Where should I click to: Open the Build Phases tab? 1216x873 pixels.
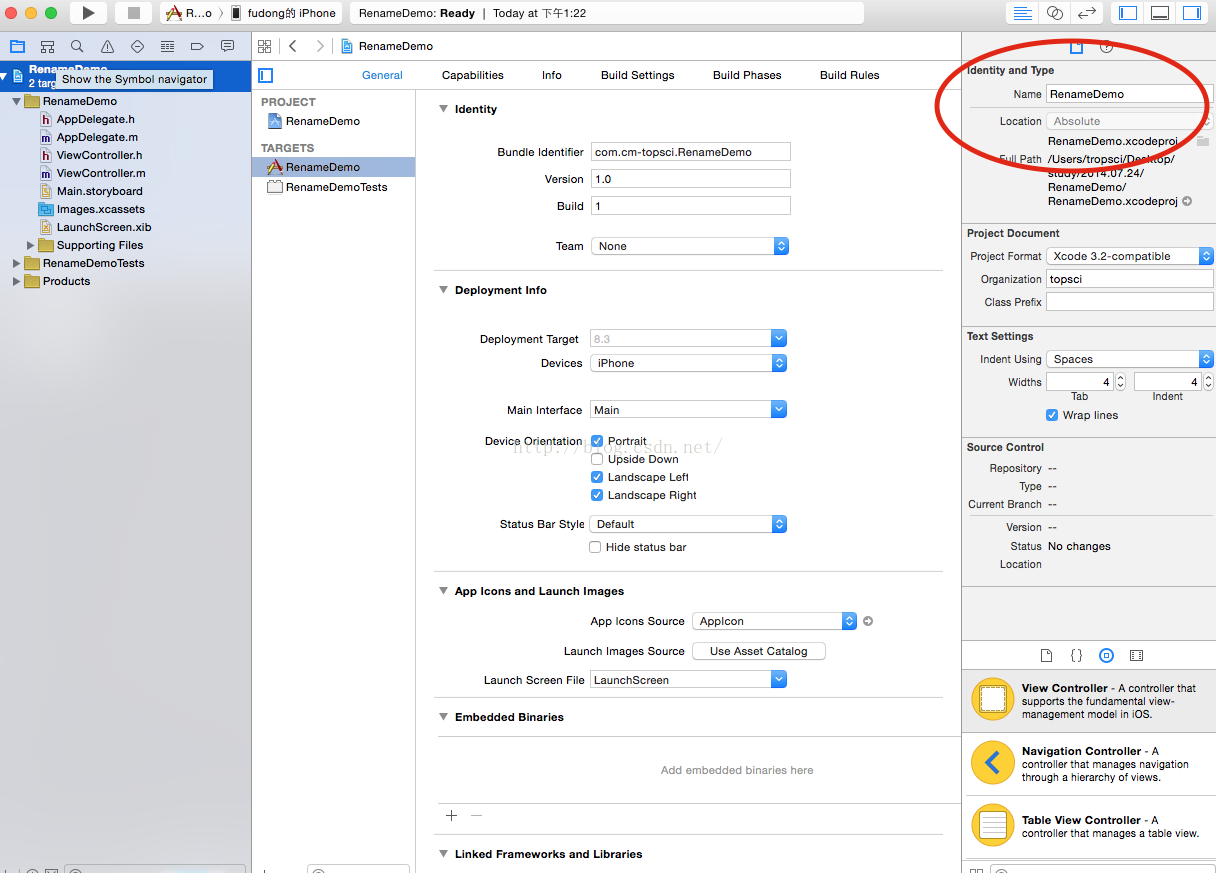click(x=747, y=75)
